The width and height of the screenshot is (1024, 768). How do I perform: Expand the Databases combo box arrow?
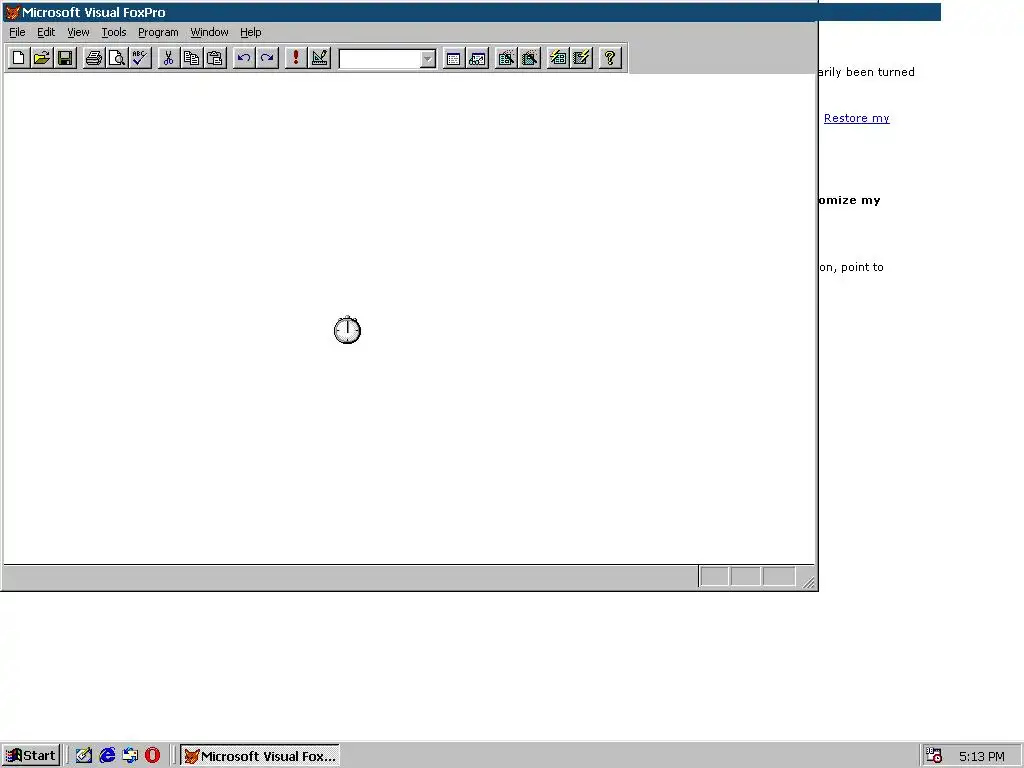(x=427, y=59)
